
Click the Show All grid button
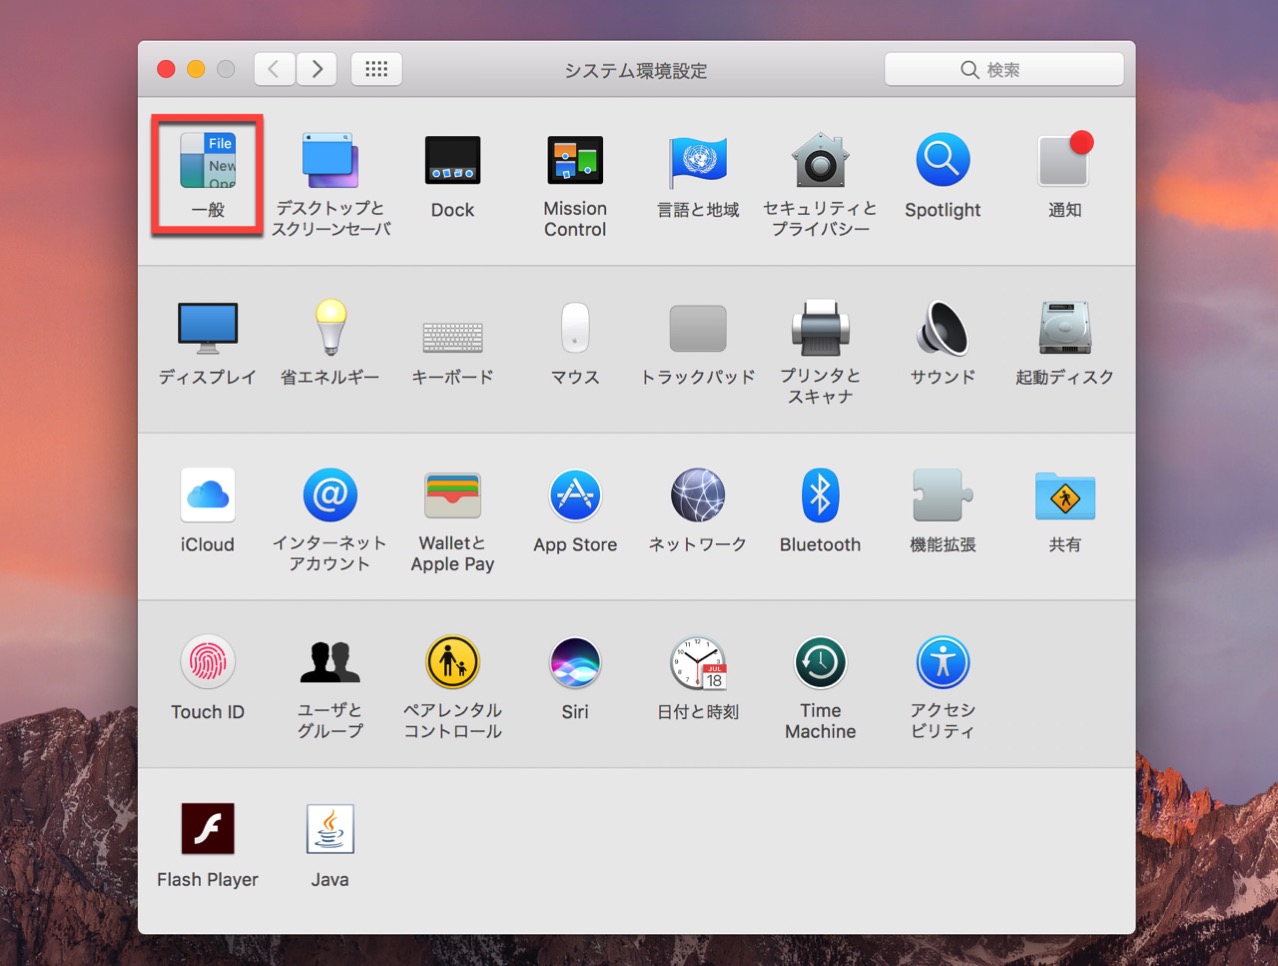376,69
